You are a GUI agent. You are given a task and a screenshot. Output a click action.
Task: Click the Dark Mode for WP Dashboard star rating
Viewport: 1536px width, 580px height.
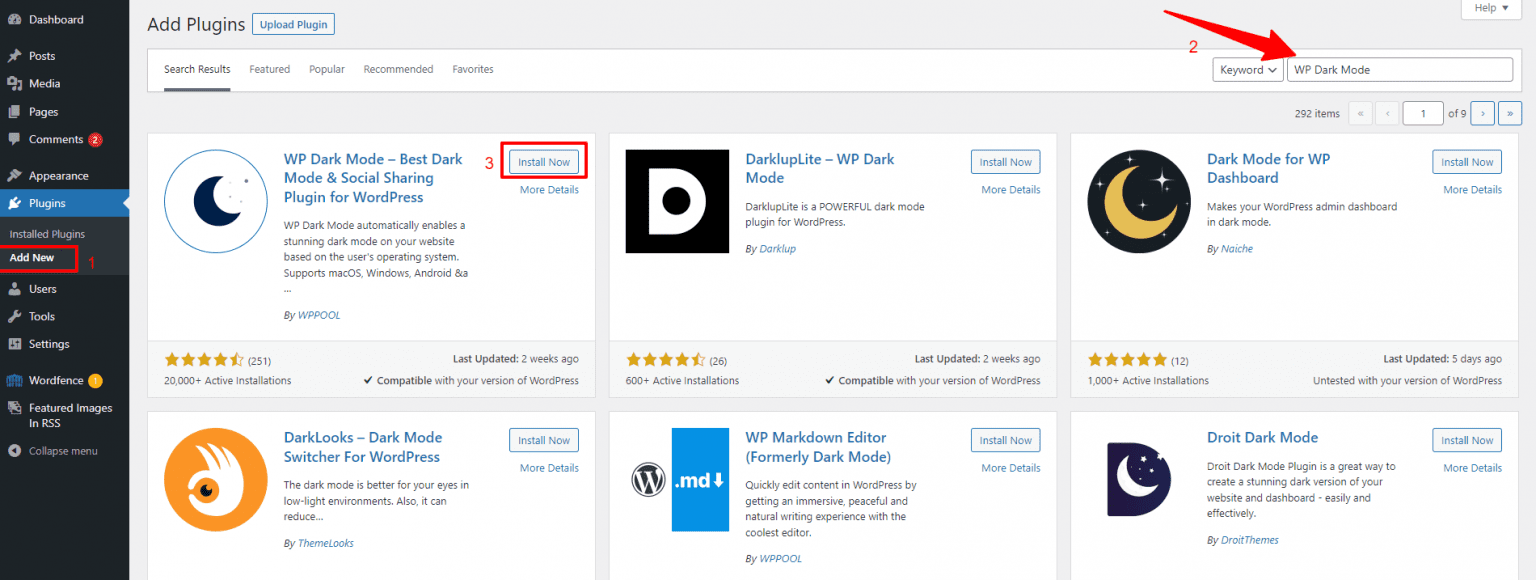1127,360
